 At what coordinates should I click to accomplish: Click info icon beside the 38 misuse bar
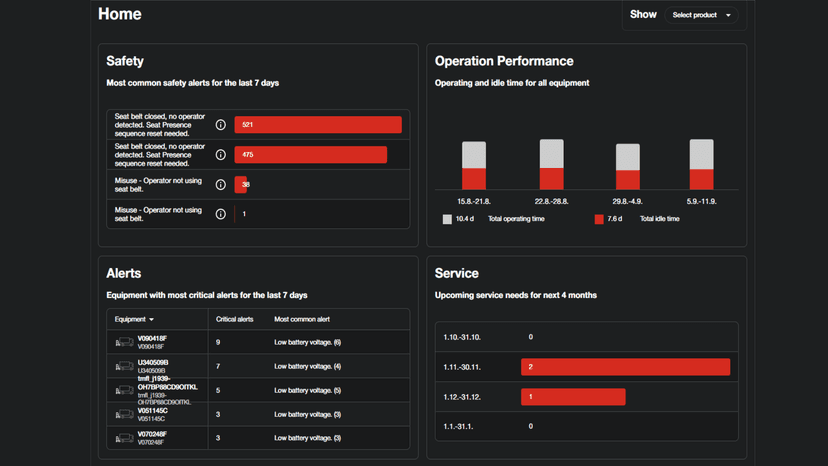coord(221,185)
